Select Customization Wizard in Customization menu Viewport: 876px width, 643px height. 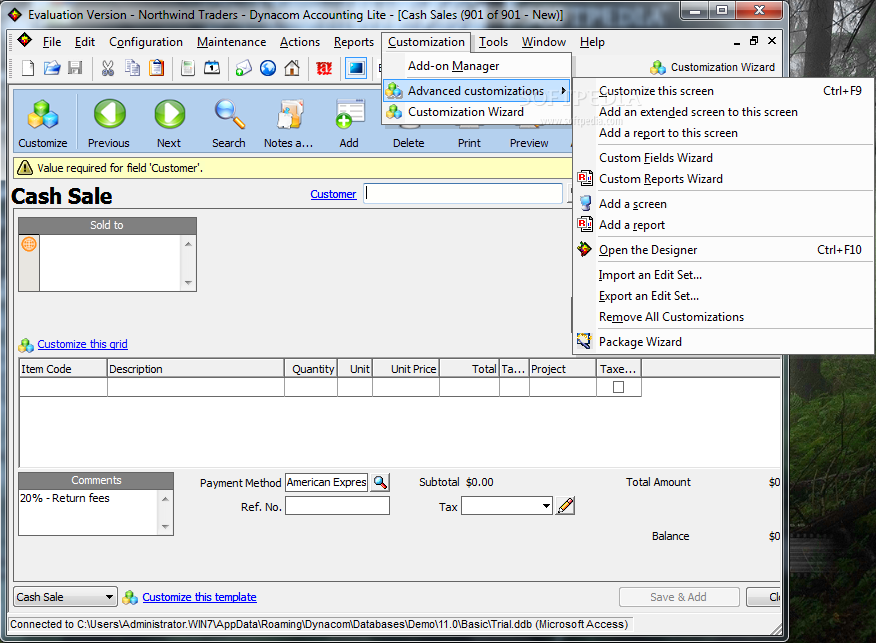pyautogui.click(x=477, y=112)
